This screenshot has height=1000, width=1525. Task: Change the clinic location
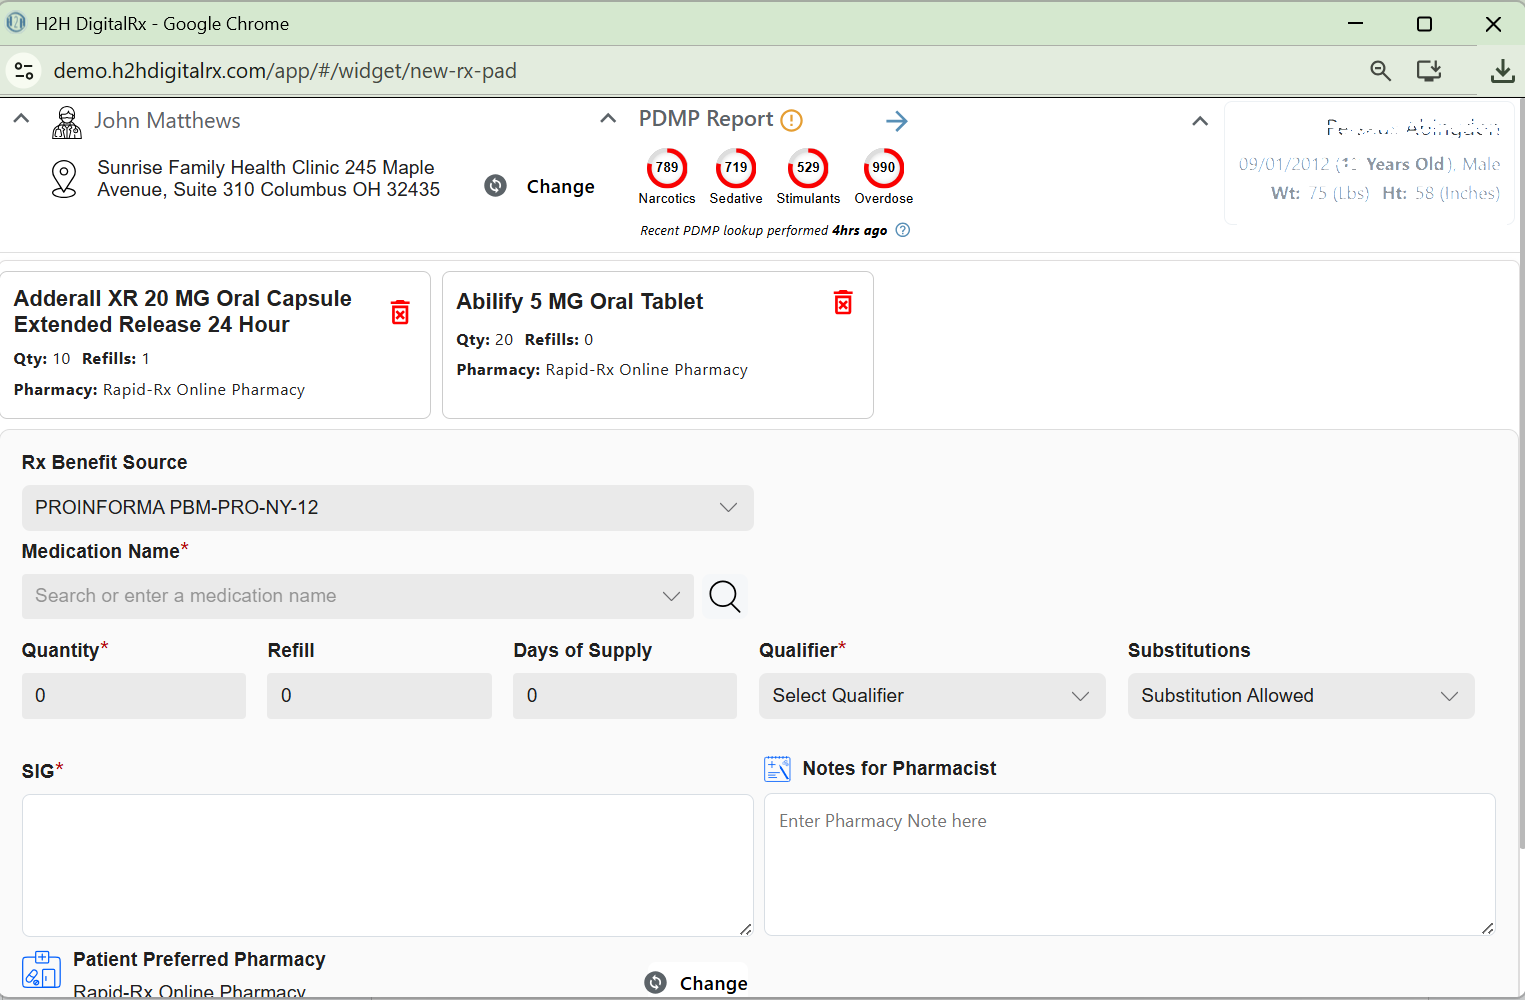541,187
